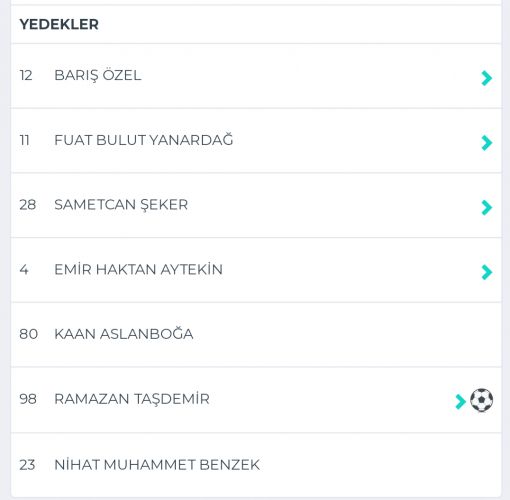Open Kaan Aslanboğa player entry
The image size is (510, 500).
(x=124, y=334)
